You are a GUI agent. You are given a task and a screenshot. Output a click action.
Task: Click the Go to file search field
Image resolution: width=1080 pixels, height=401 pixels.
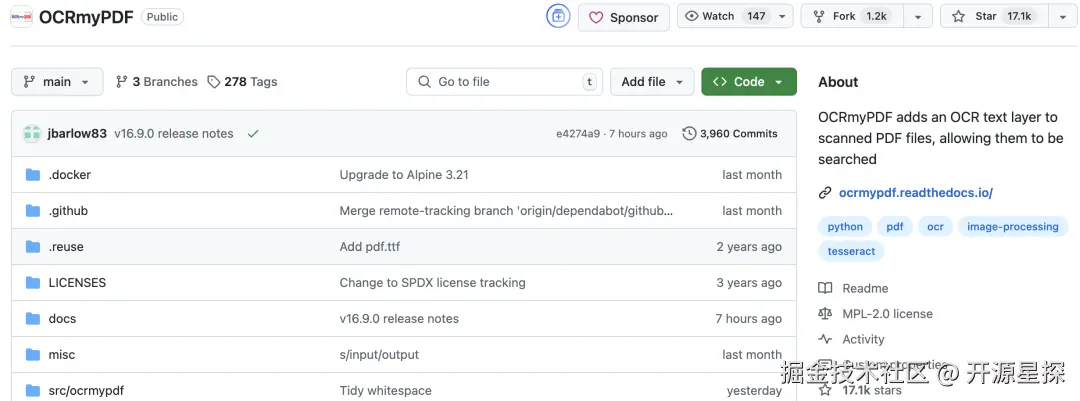point(505,82)
